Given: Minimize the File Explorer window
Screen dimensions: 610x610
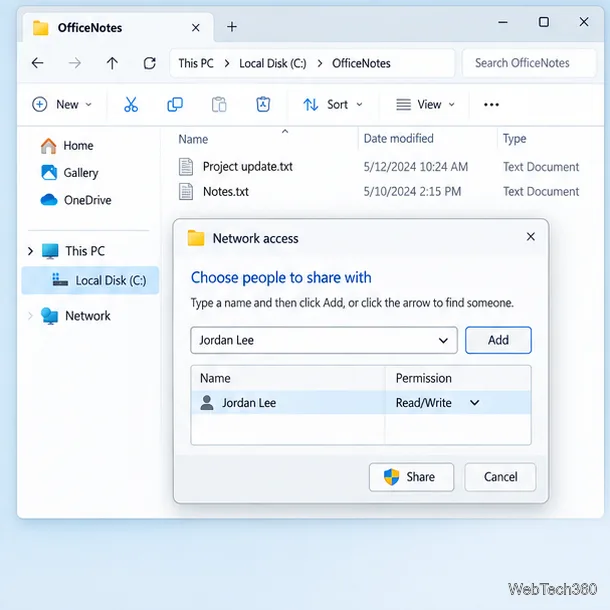Looking at the screenshot, I should click(503, 22).
